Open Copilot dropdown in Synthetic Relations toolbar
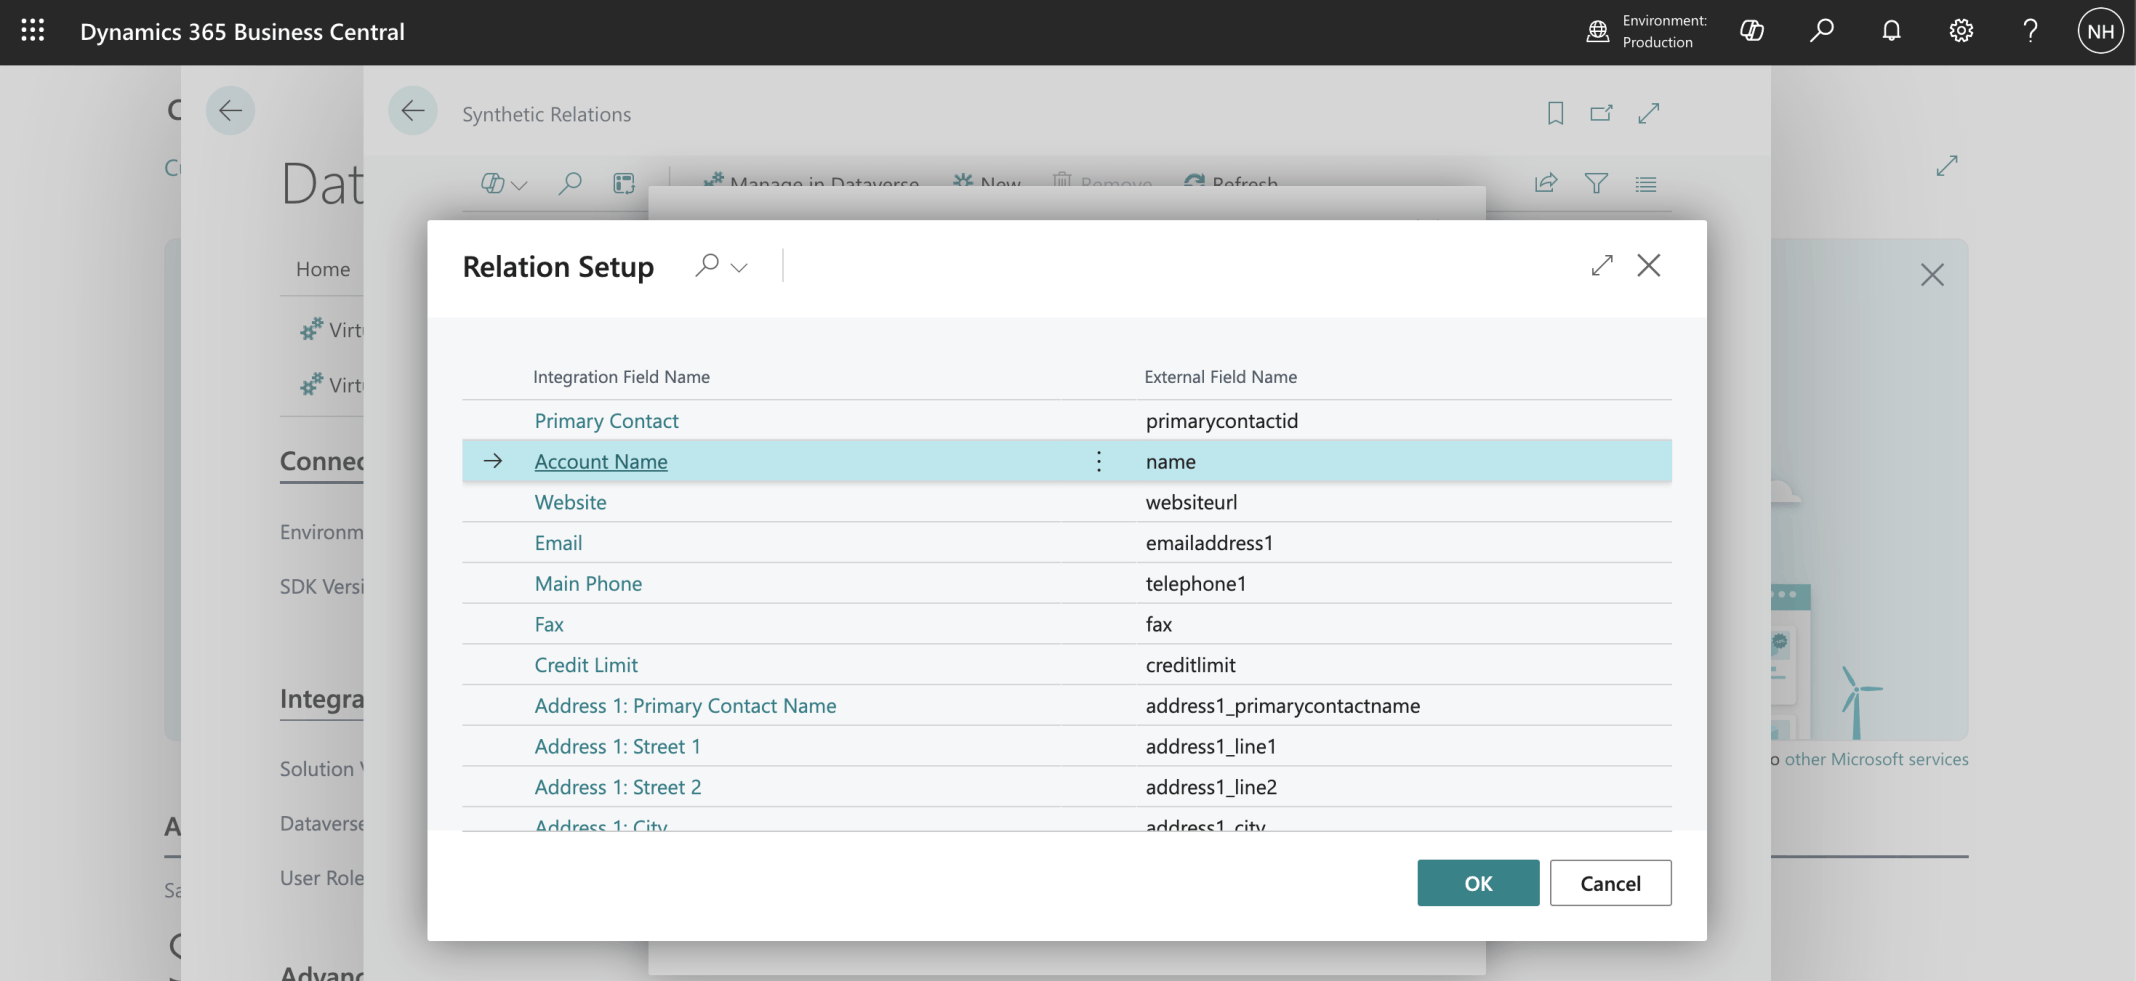 504,184
